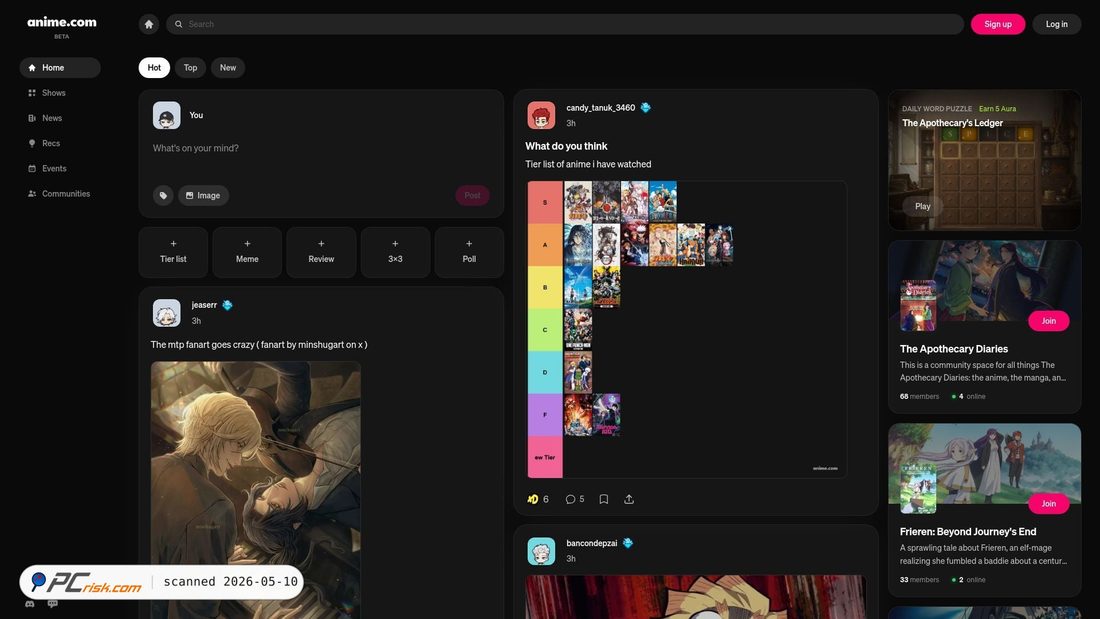Bookmark the tier list post
Viewport: 1100px width, 619px height.
[603, 499]
